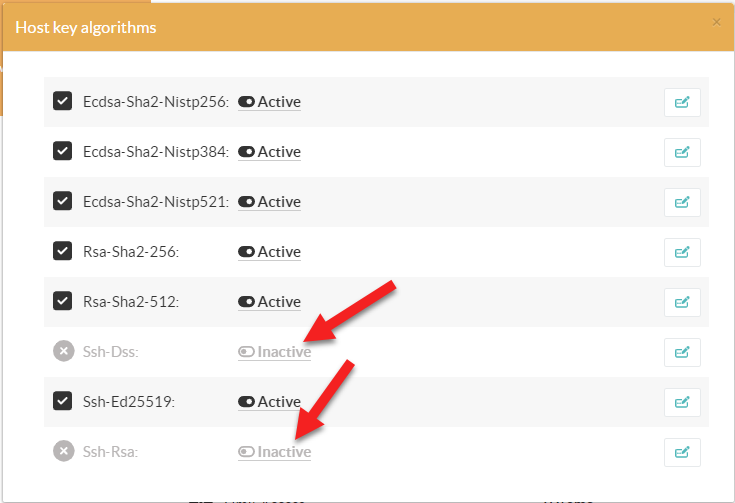Close the Host key algorithms dialog
Image resolution: width=735 pixels, height=503 pixels.
click(715, 22)
